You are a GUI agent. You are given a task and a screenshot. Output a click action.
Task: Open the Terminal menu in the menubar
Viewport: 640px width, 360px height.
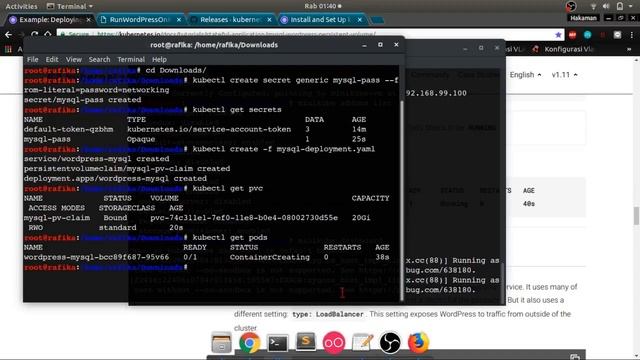(131, 60)
